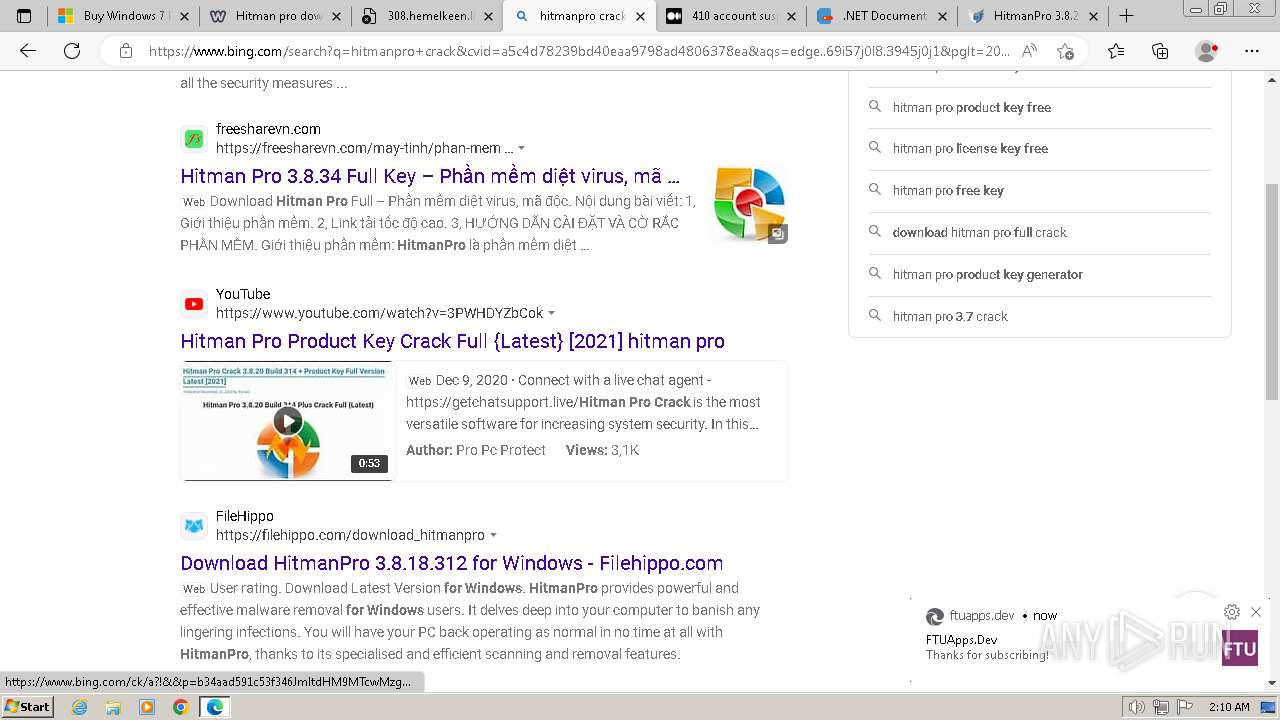
Task: Open the Windows Start menu
Action: point(27,707)
